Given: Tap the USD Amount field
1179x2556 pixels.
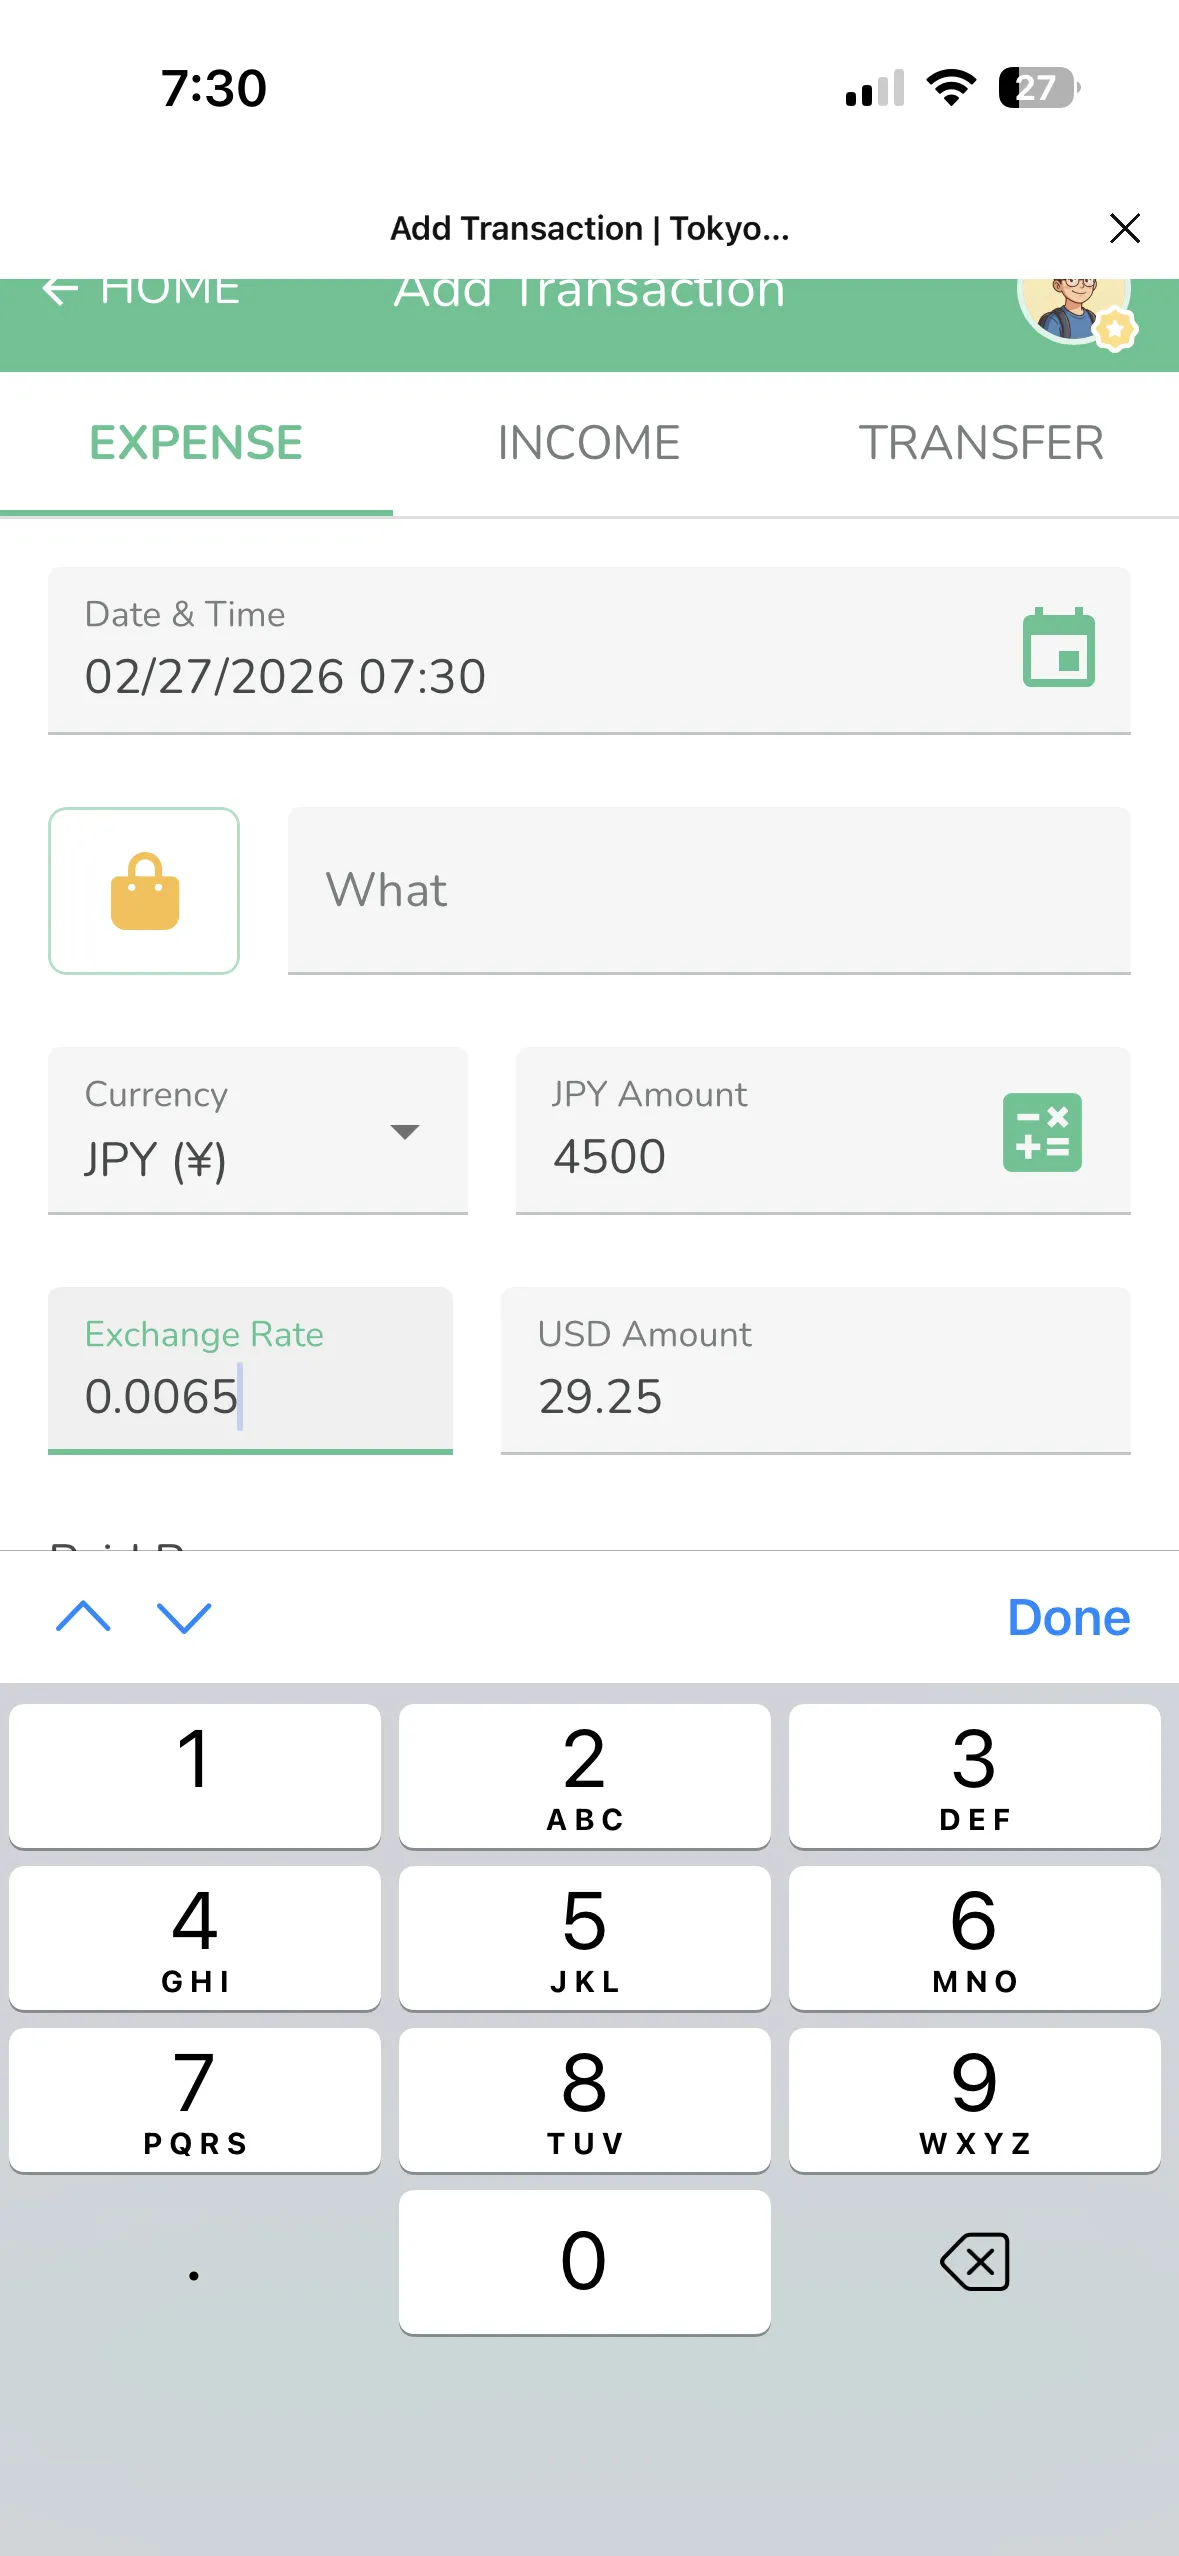Looking at the screenshot, I should click(x=814, y=1371).
